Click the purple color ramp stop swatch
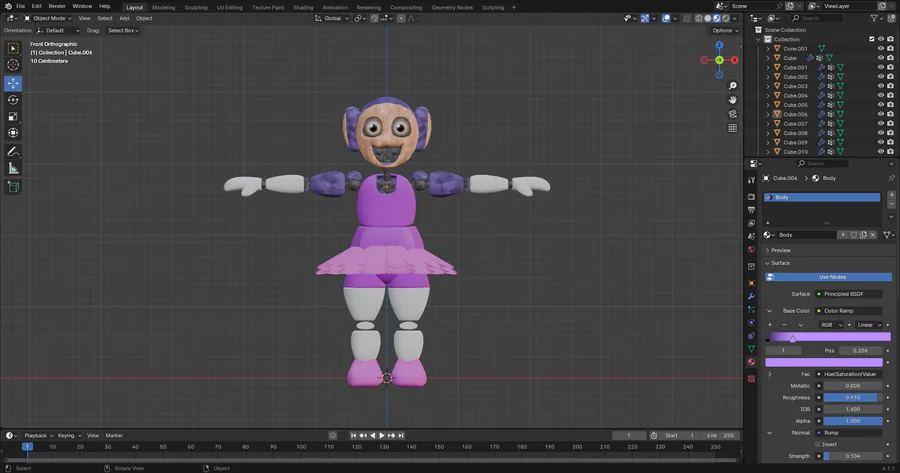This screenshot has width=900, height=473. pos(824,362)
